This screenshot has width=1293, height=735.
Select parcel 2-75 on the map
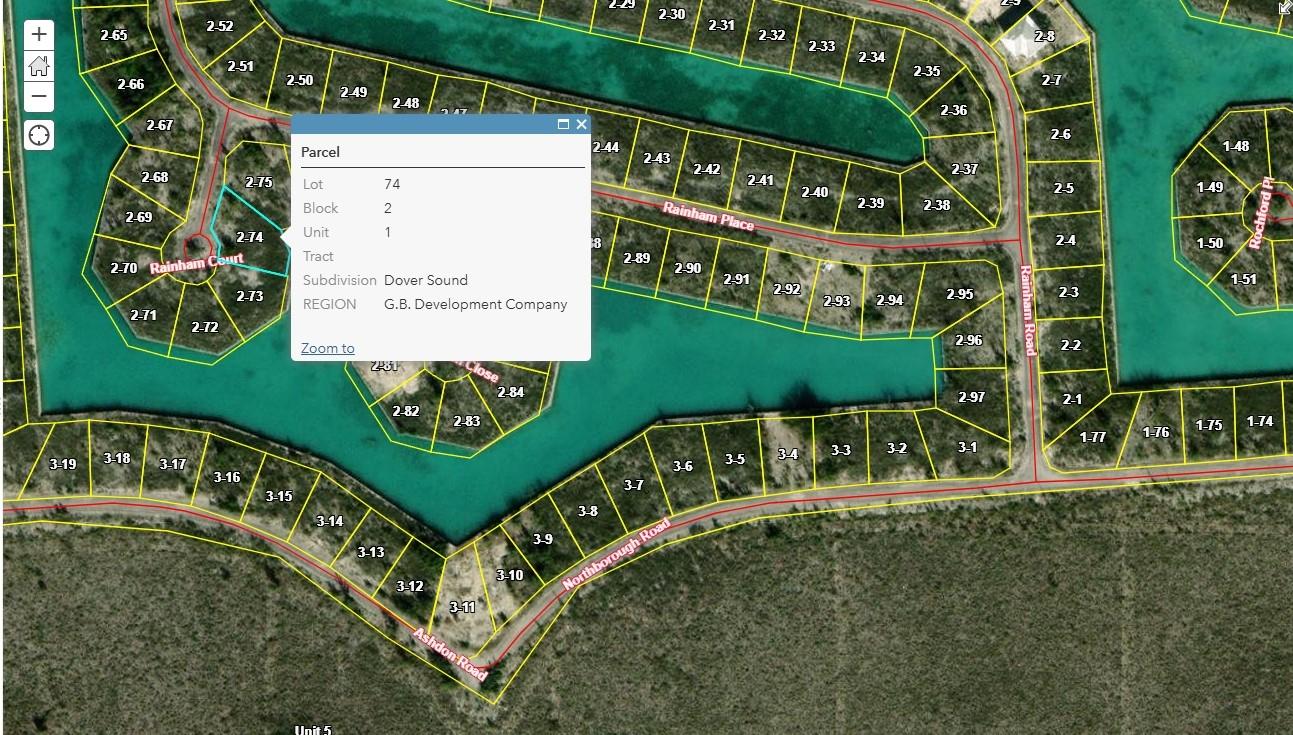[258, 182]
